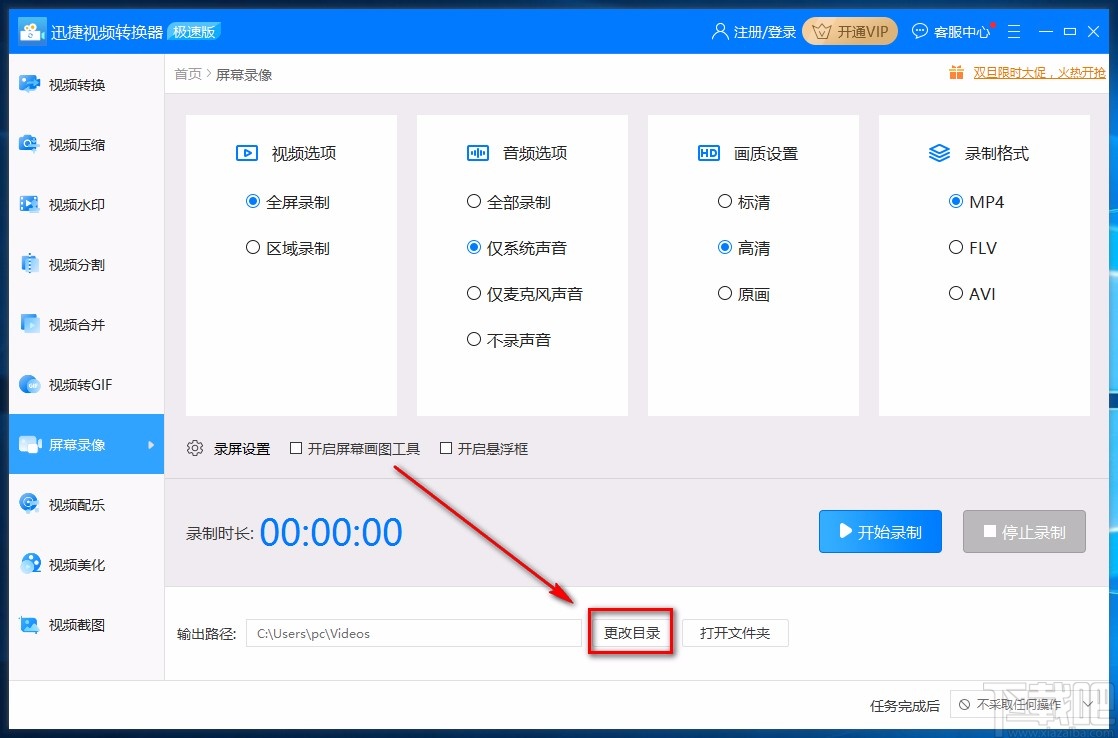Go back to 首页 via the breadcrumb

(x=187, y=73)
